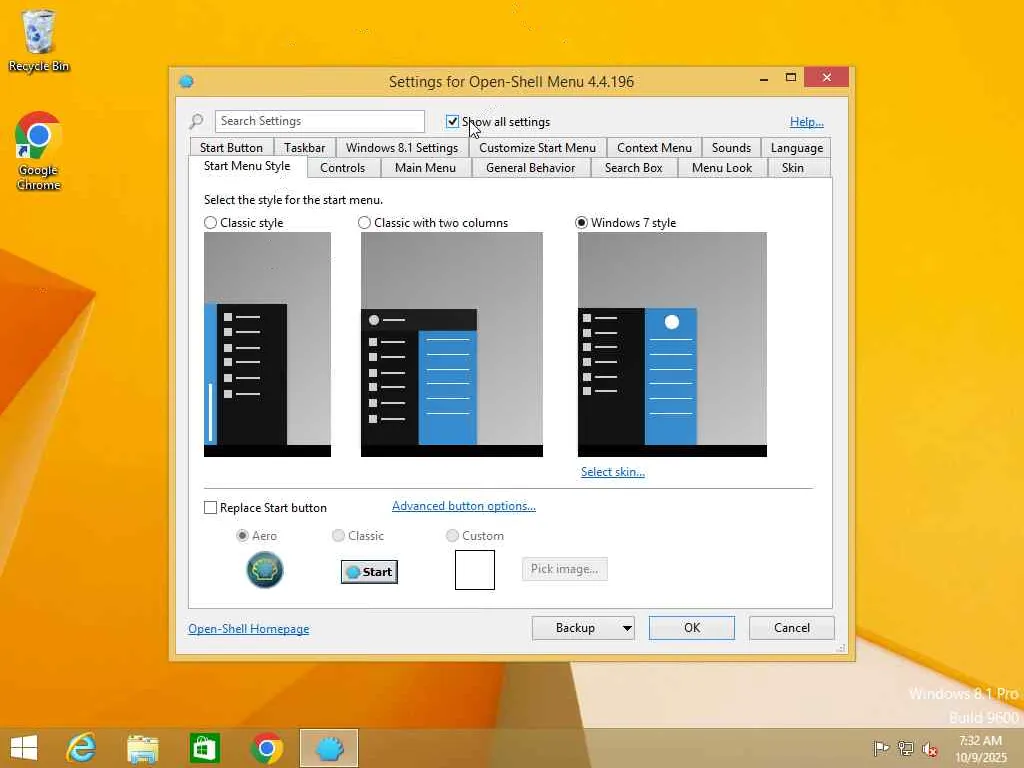The height and width of the screenshot is (768, 1024).
Task: Click the taskbar clock showing 7:32 AM
Action: click(981, 748)
